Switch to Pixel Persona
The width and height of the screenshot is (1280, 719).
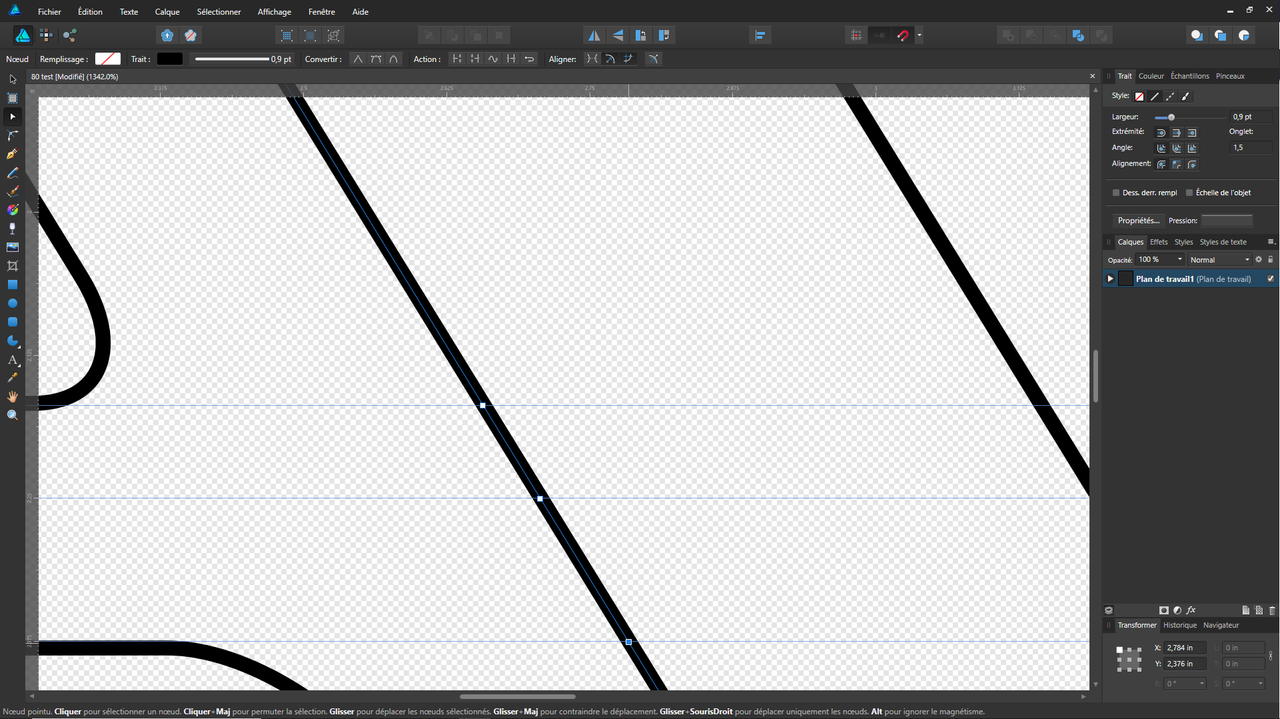(x=46, y=35)
